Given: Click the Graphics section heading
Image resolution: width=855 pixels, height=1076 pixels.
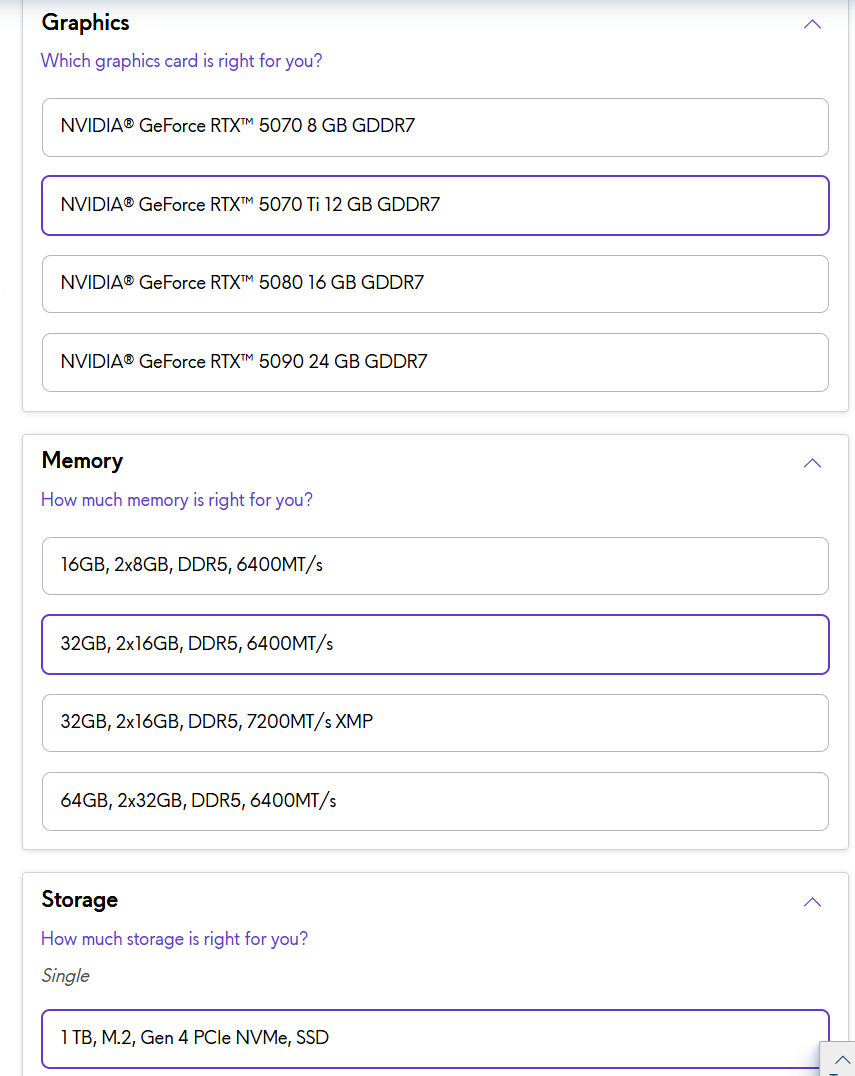Looking at the screenshot, I should (85, 23).
